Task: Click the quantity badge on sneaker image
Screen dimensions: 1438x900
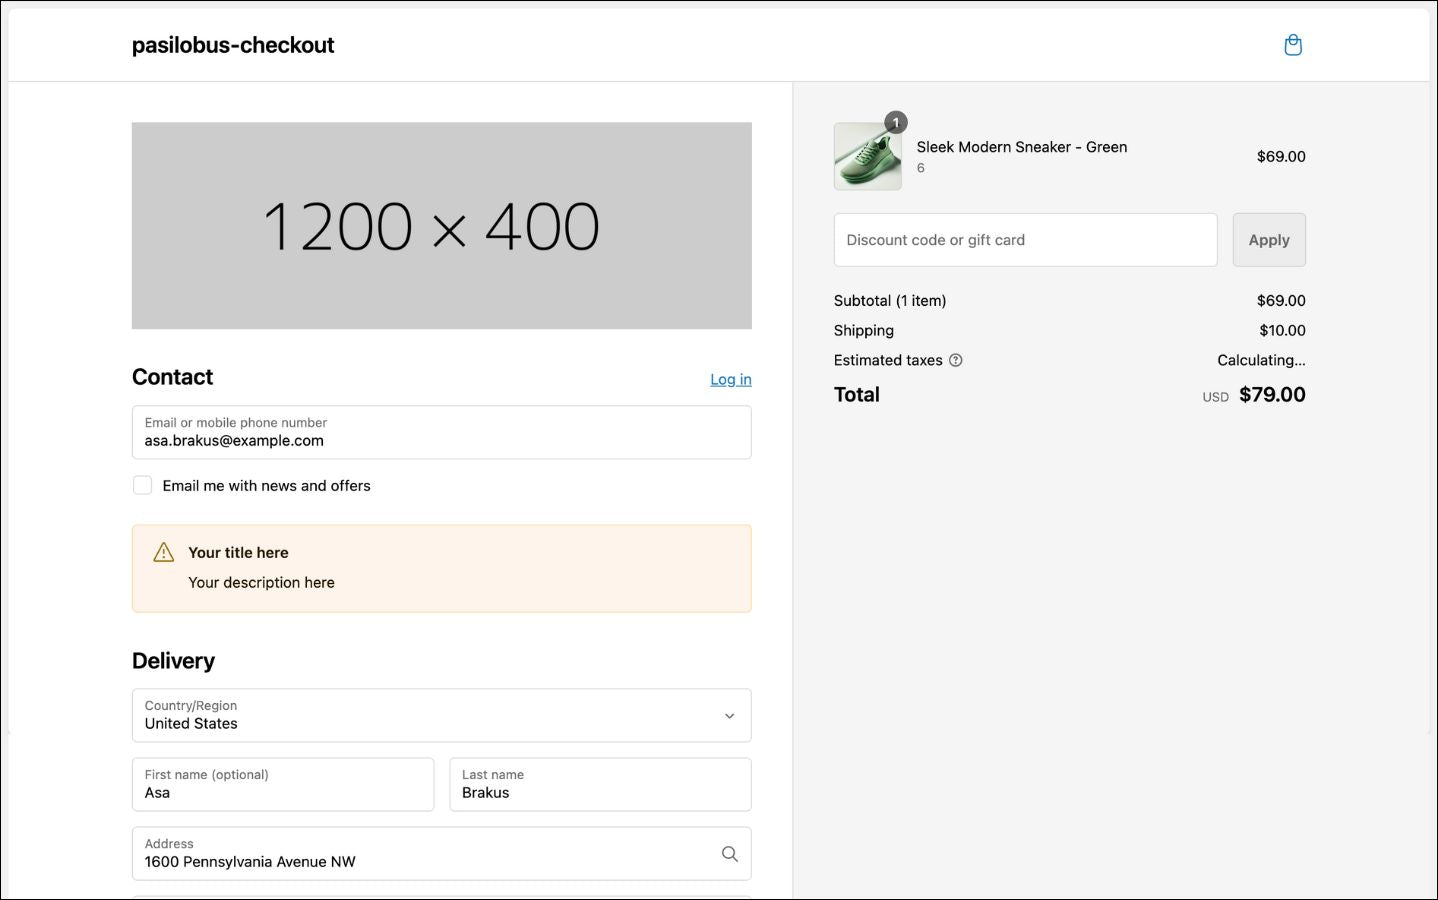Action: click(895, 123)
